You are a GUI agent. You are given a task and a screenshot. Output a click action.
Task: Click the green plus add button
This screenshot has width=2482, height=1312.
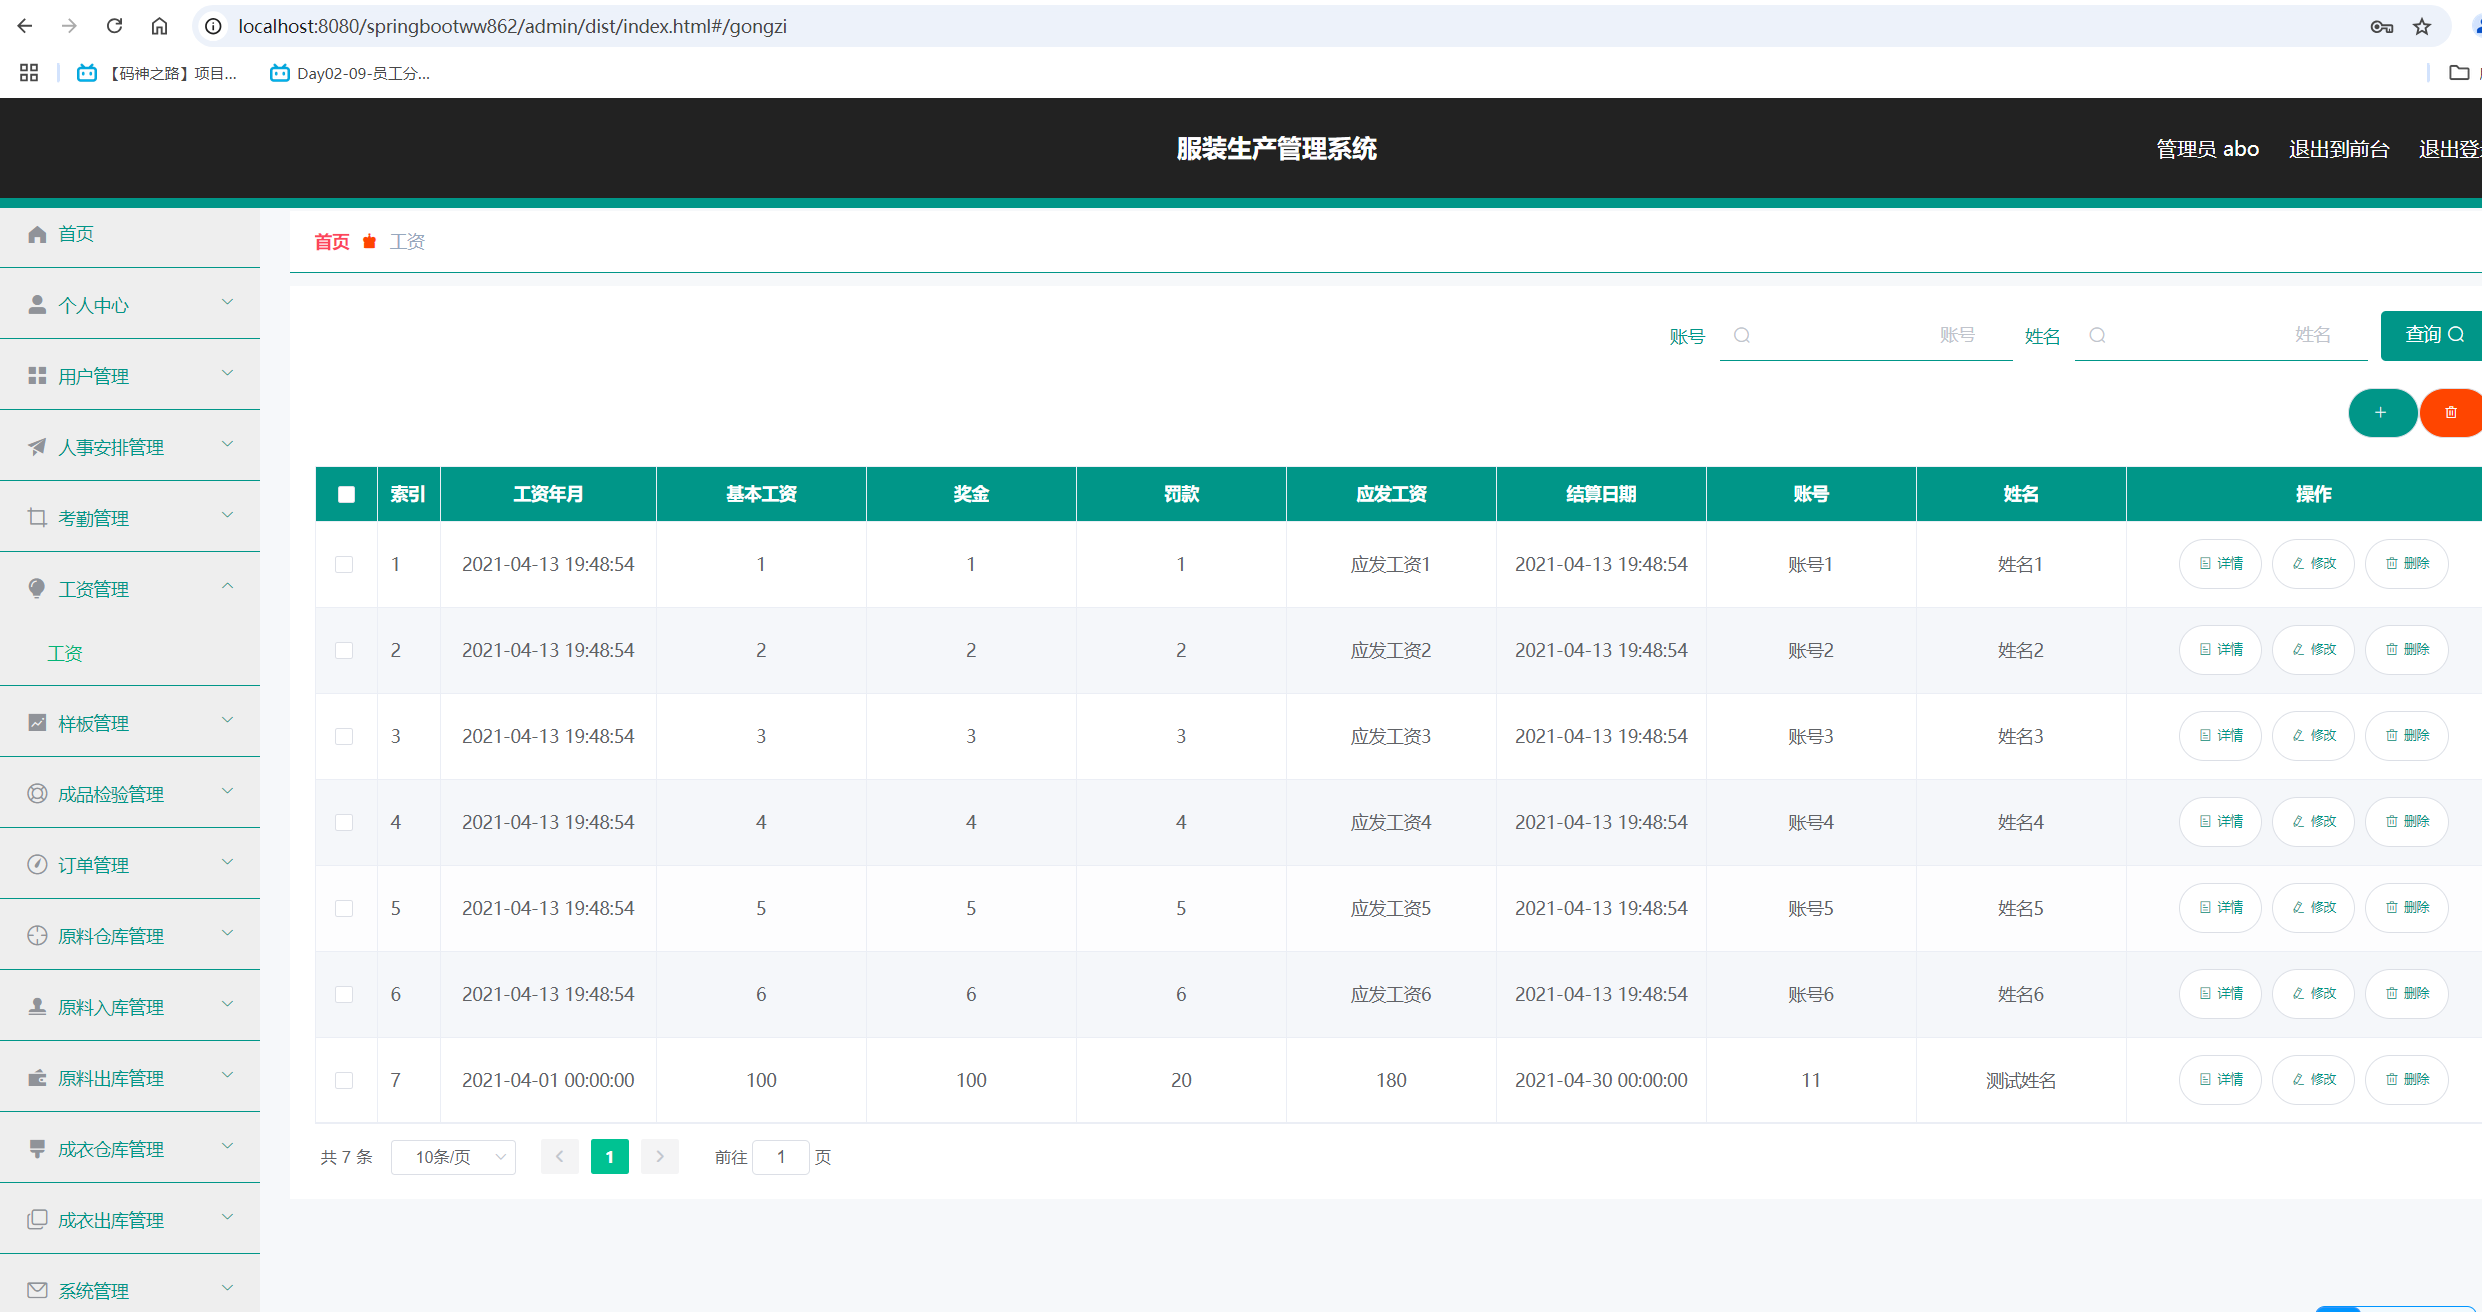point(2381,413)
